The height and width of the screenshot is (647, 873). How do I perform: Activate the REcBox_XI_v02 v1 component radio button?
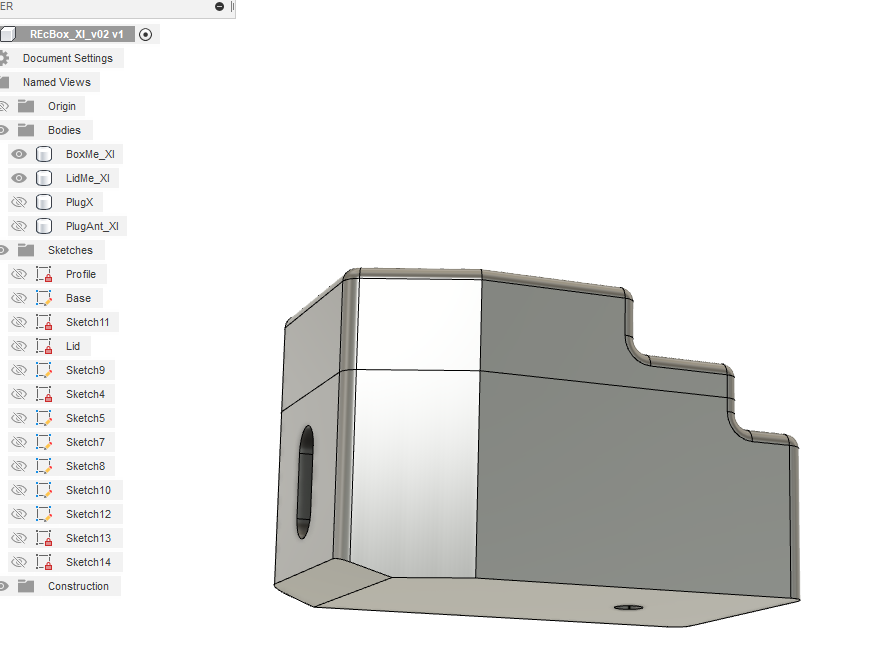(x=145, y=35)
